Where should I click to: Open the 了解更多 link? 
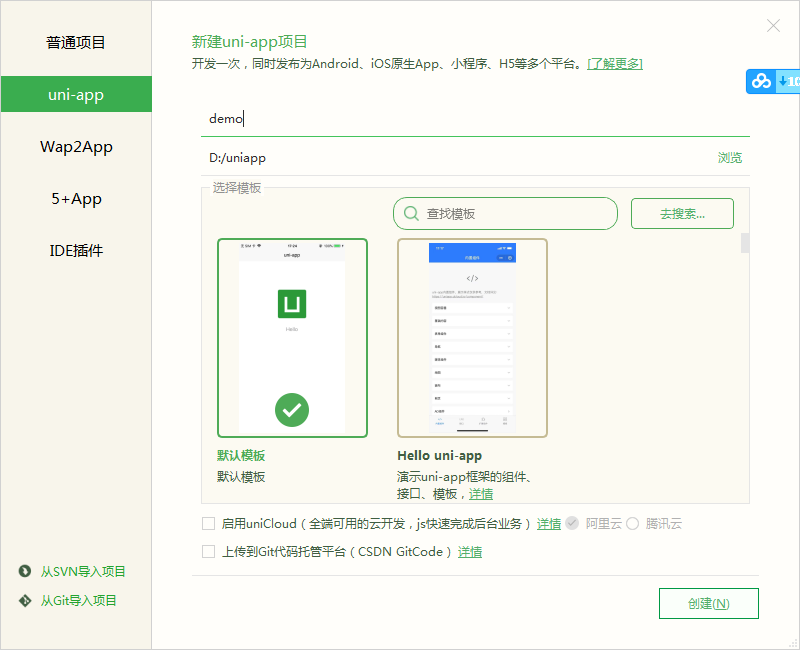tap(615, 64)
